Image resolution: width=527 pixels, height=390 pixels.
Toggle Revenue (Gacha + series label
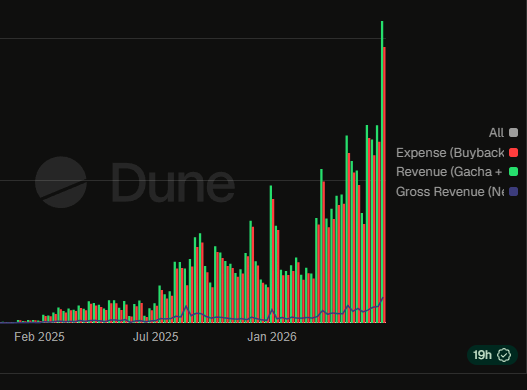pyautogui.click(x=449, y=172)
